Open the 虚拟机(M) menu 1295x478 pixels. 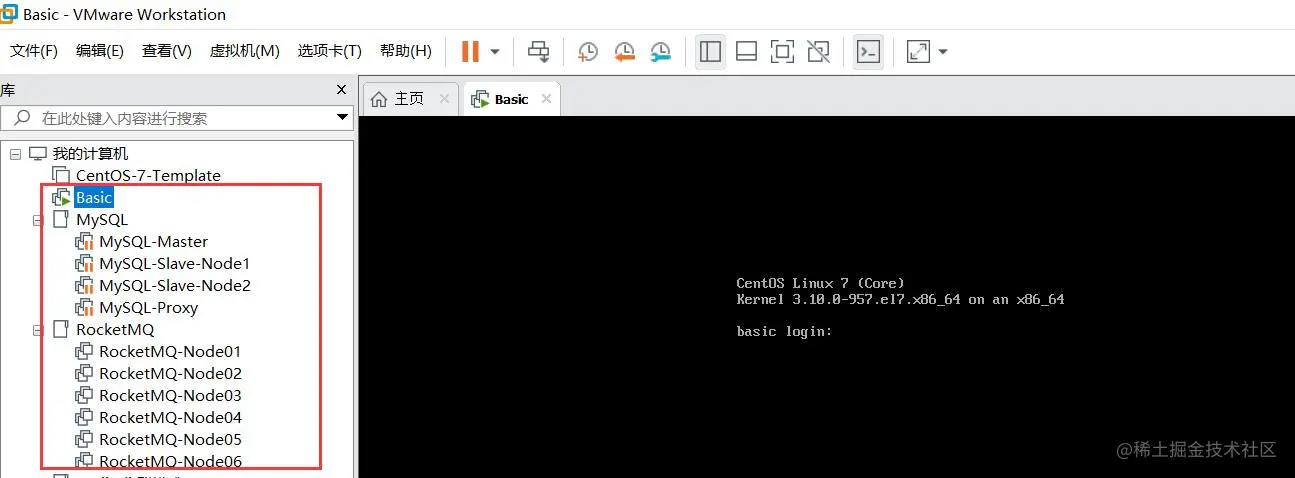pos(244,51)
